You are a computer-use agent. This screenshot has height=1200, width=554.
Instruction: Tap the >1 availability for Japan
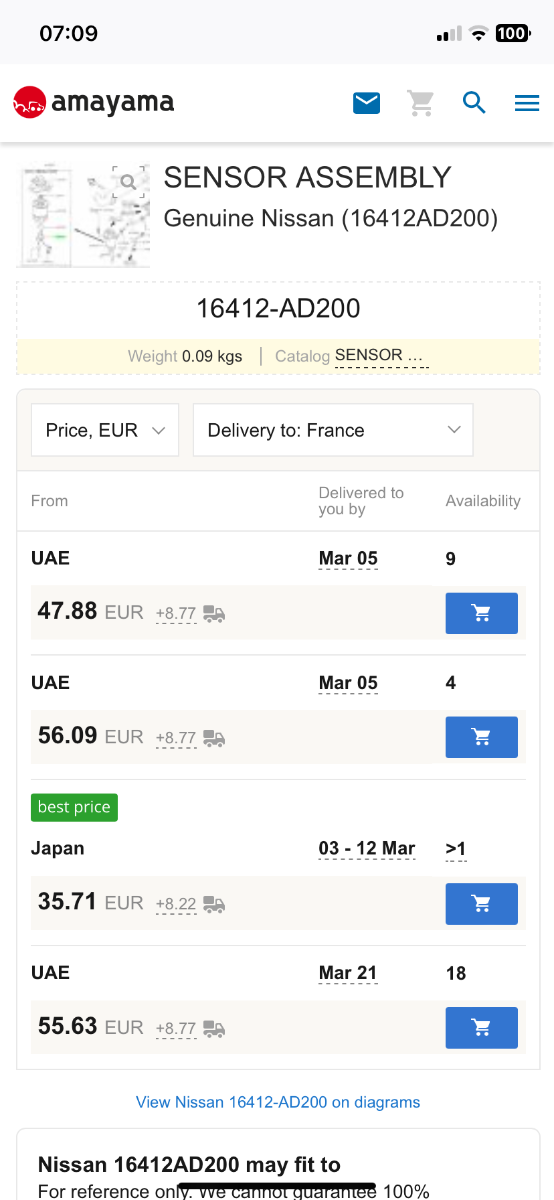456,849
